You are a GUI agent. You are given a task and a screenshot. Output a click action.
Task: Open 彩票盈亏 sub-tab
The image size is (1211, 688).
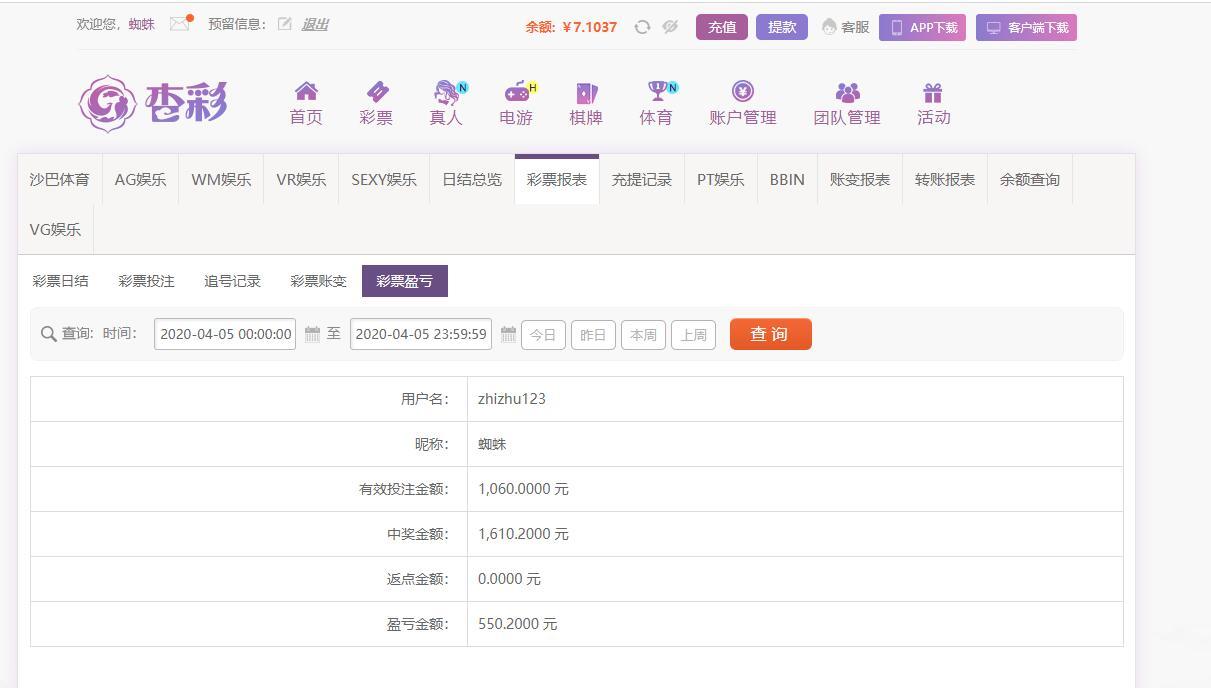(x=405, y=281)
